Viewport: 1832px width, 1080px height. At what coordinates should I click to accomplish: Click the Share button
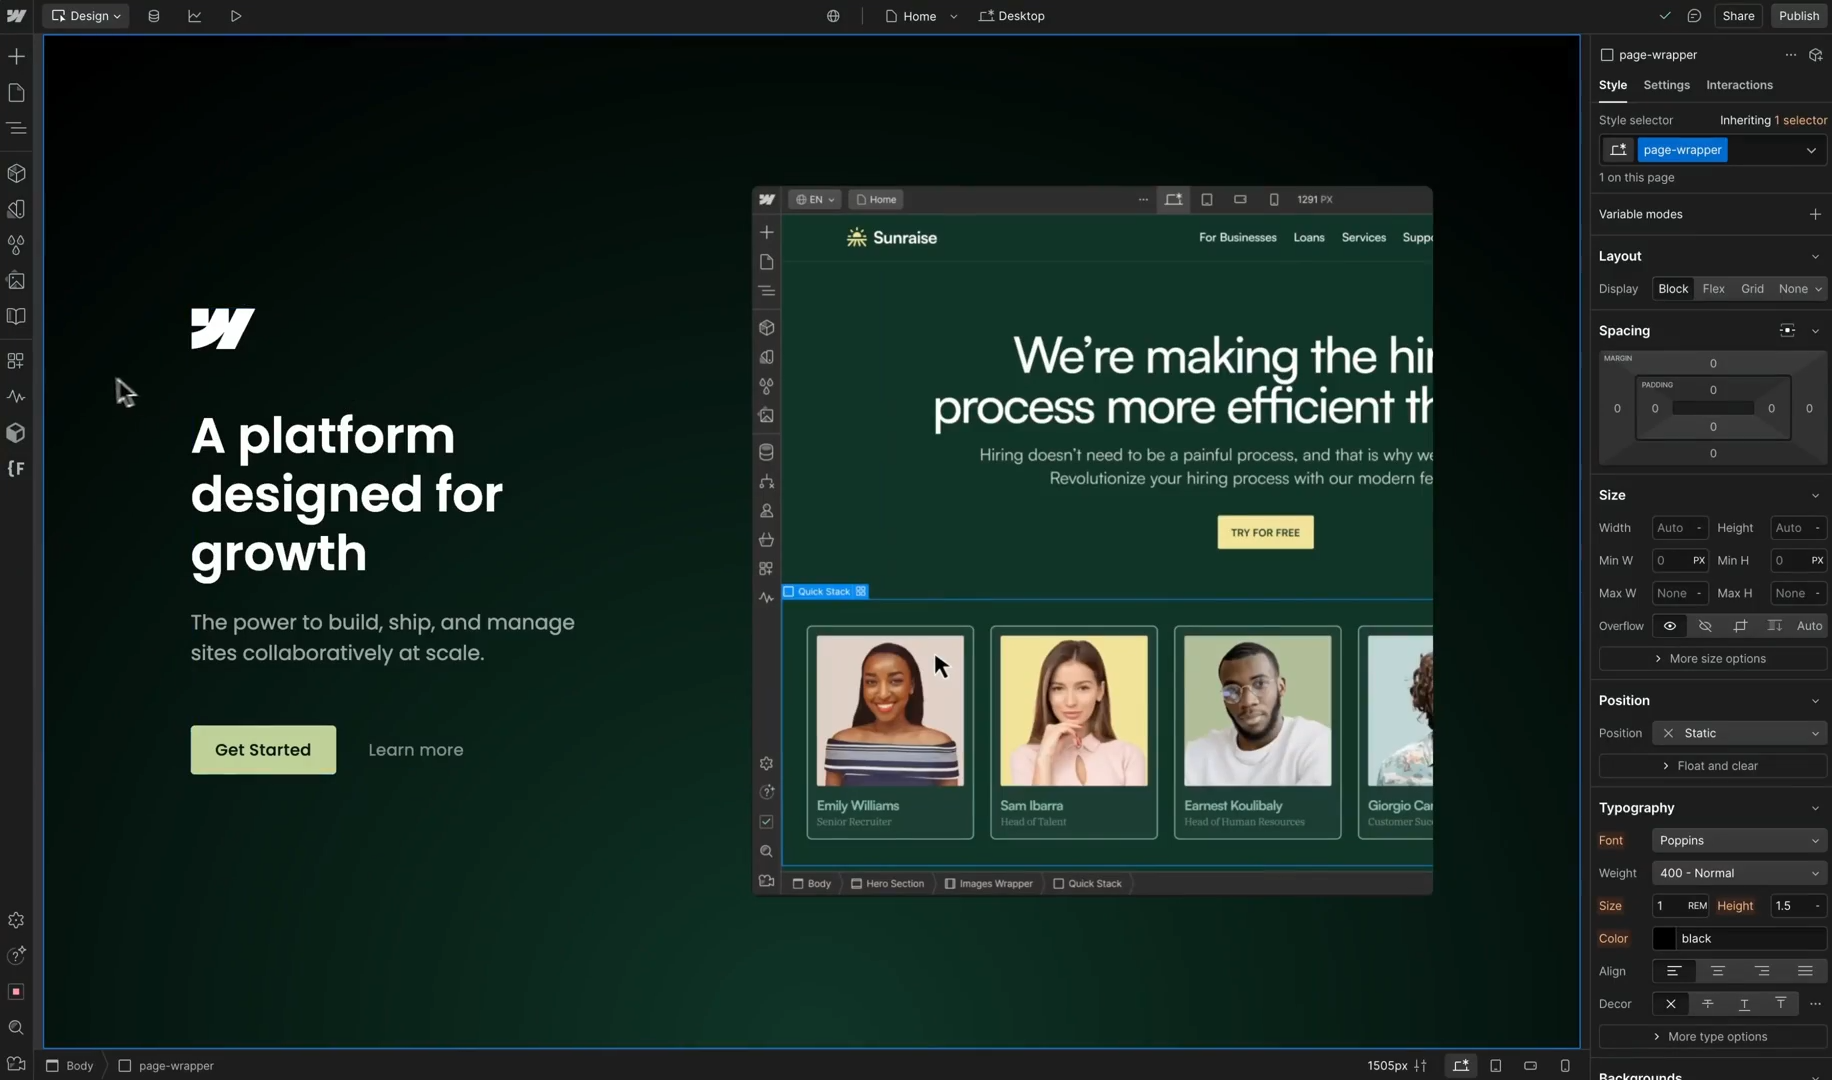click(x=1738, y=16)
